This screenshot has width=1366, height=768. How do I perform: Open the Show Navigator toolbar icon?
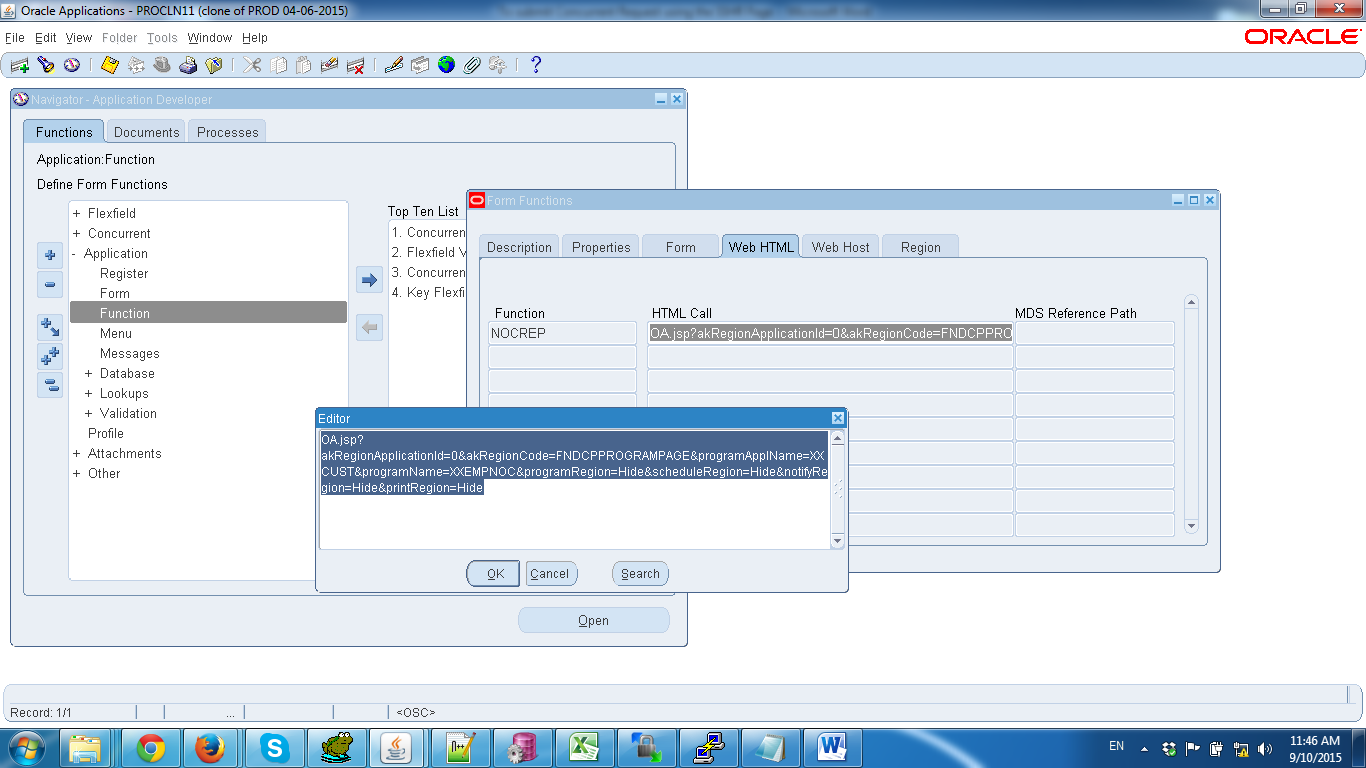coord(72,65)
